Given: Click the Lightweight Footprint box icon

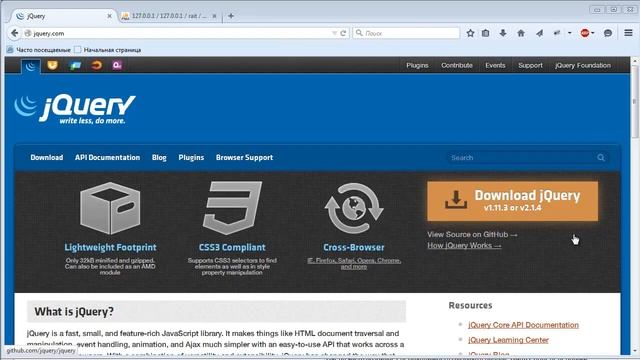Looking at the screenshot, I should [110, 208].
